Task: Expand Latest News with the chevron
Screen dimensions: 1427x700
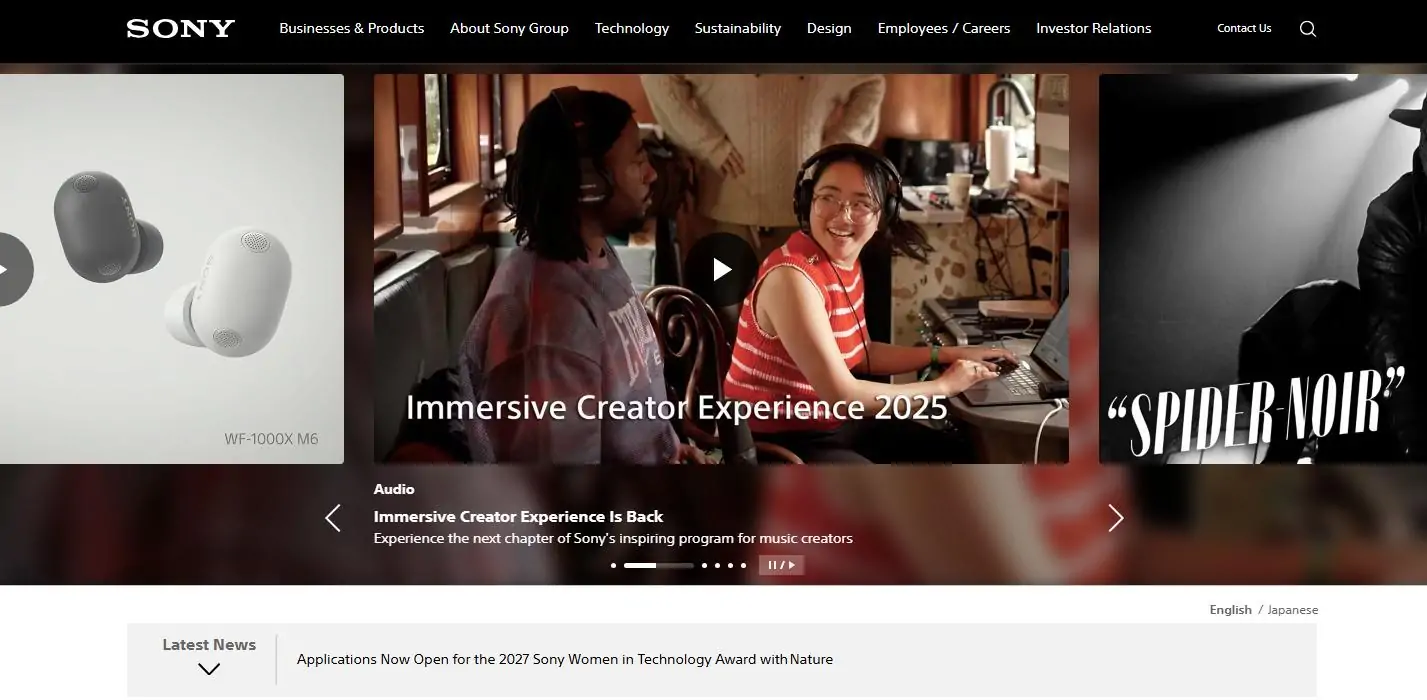Action: [x=209, y=669]
